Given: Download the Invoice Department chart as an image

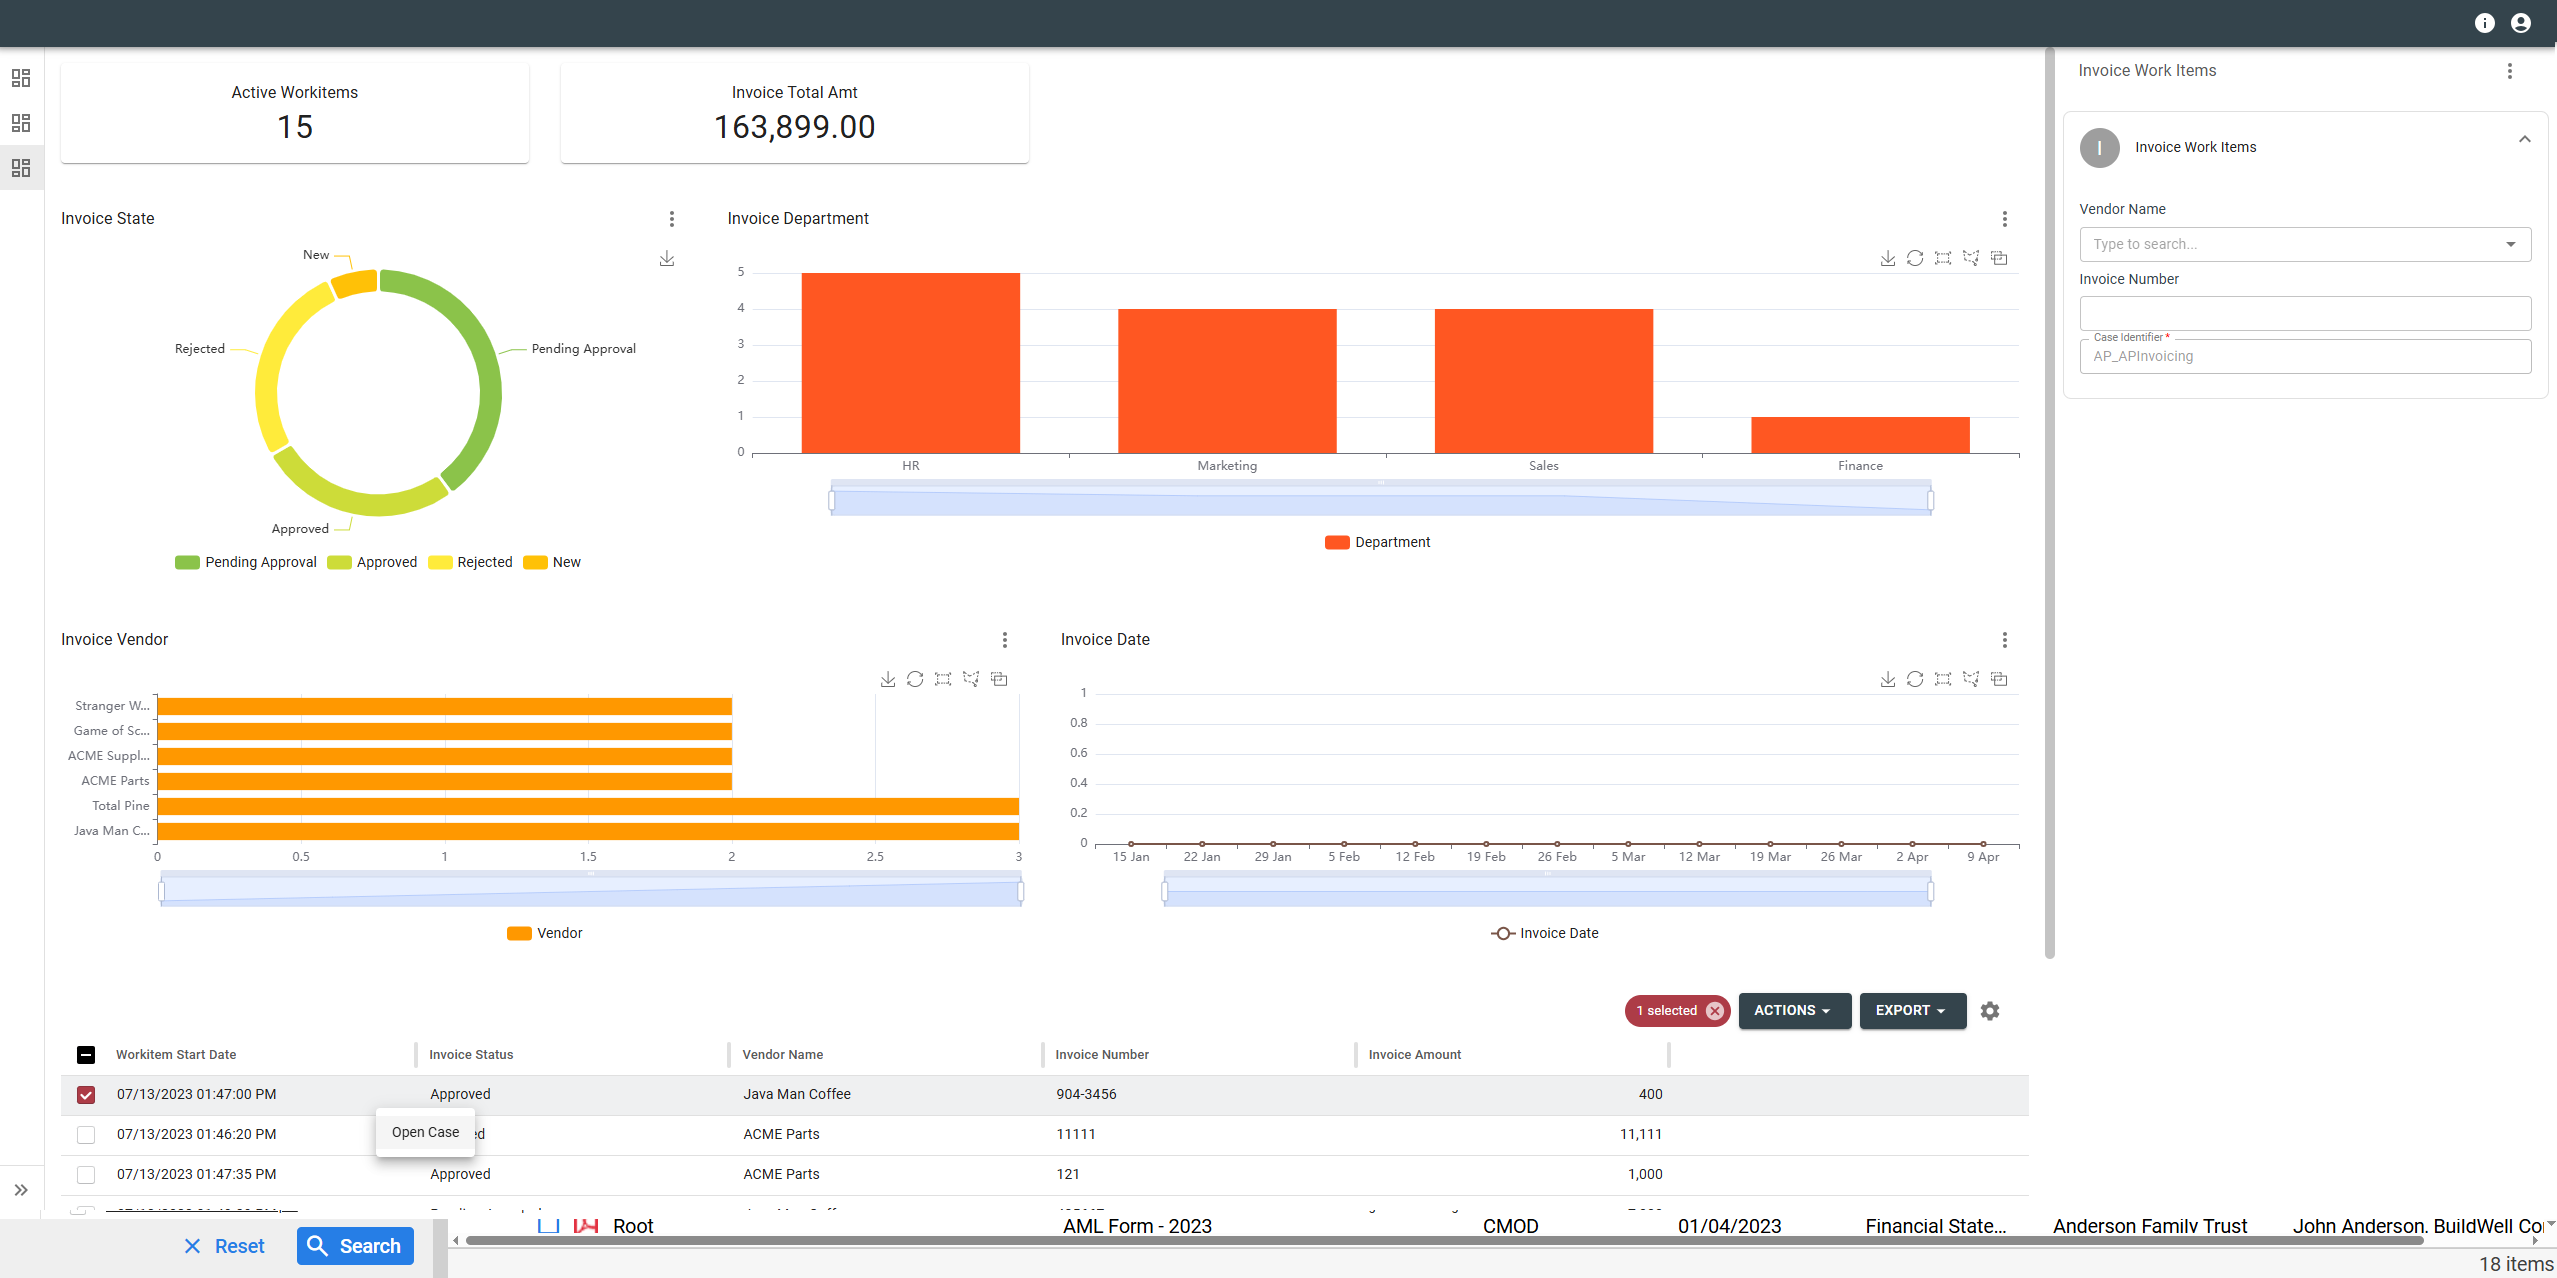Looking at the screenshot, I should (1887, 258).
